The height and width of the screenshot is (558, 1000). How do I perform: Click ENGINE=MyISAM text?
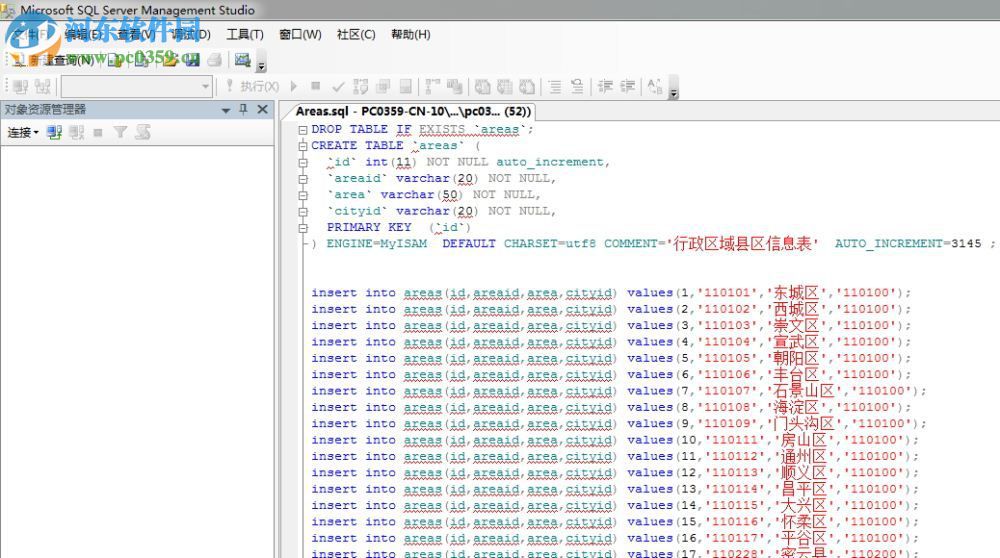pos(376,244)
